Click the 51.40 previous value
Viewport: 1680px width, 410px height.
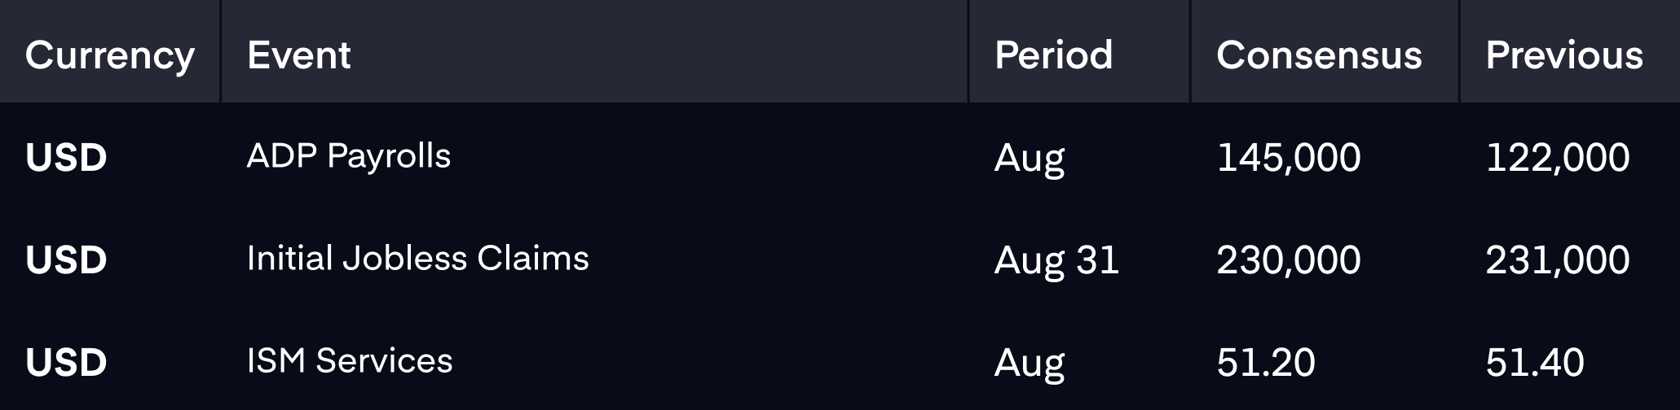pos(1535,363)
